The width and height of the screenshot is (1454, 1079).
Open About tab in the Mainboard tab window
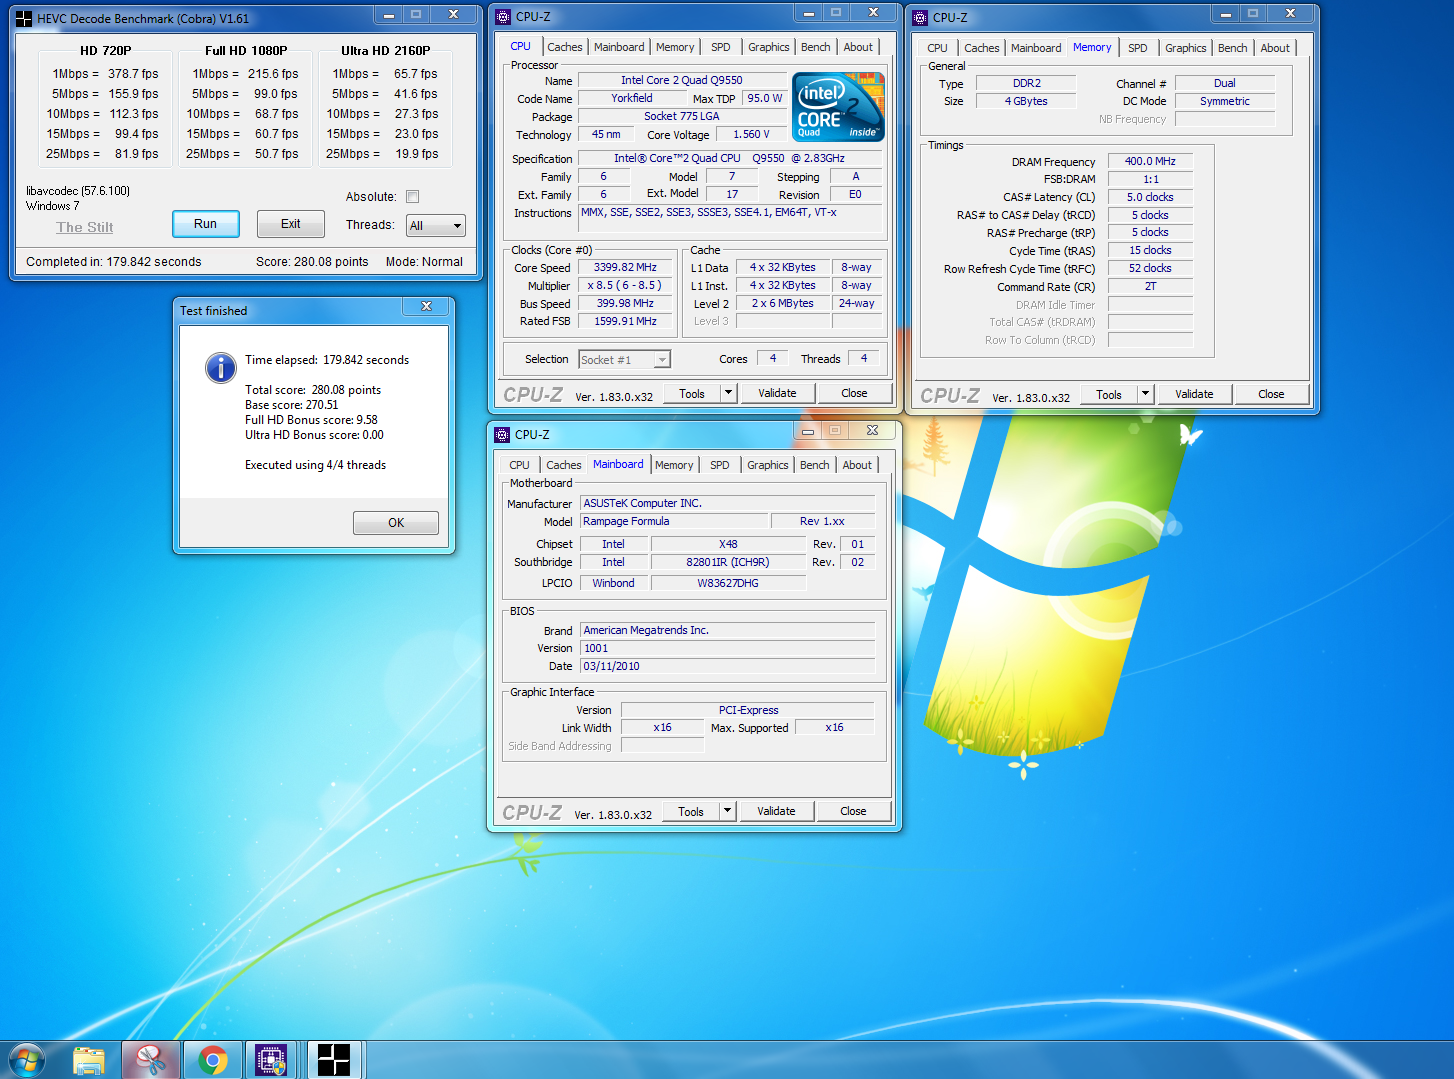tap(857, 465)
